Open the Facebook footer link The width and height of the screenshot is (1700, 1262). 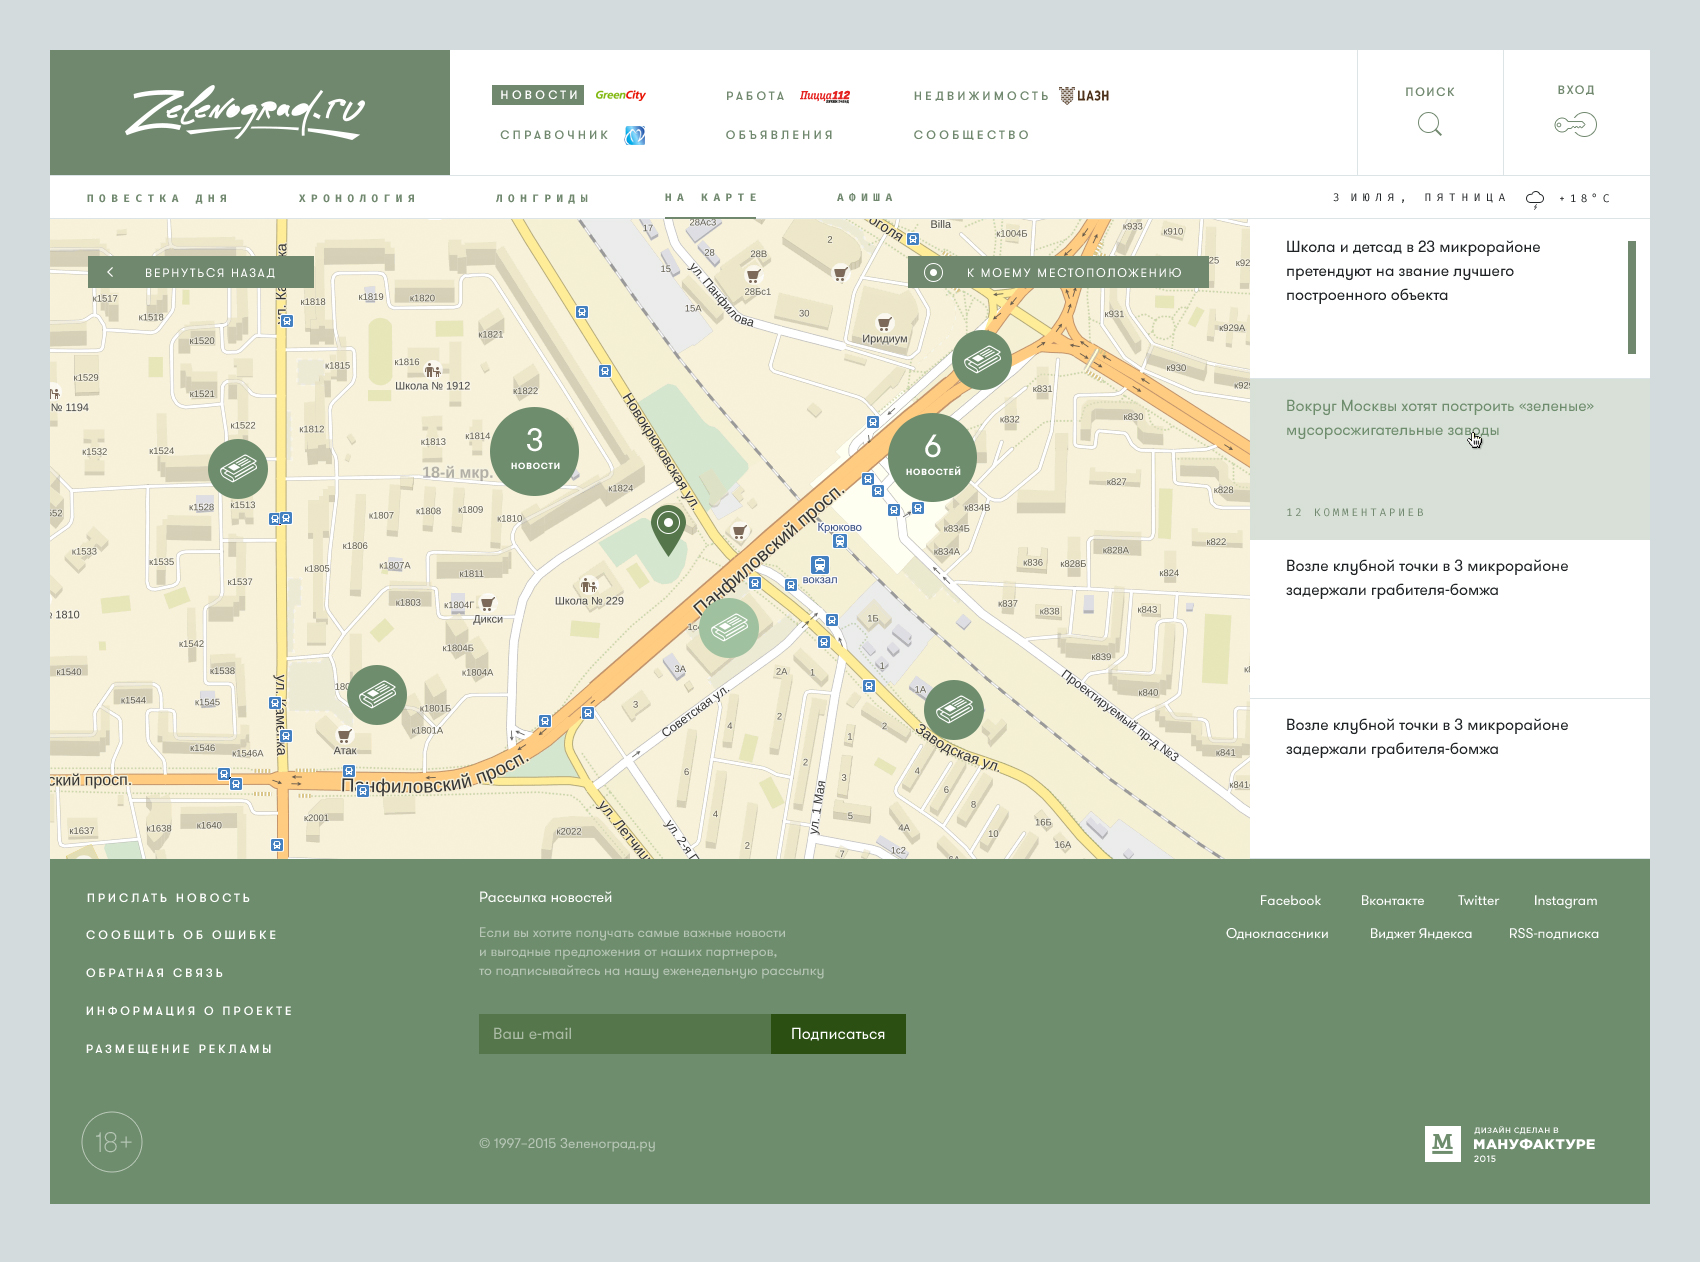click(x=1290, y=900)
